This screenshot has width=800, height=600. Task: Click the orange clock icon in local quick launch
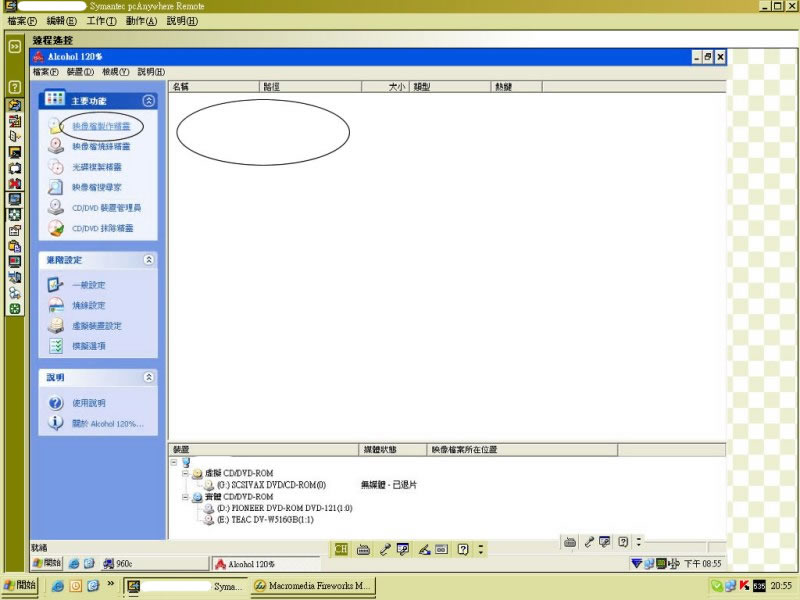76,586
